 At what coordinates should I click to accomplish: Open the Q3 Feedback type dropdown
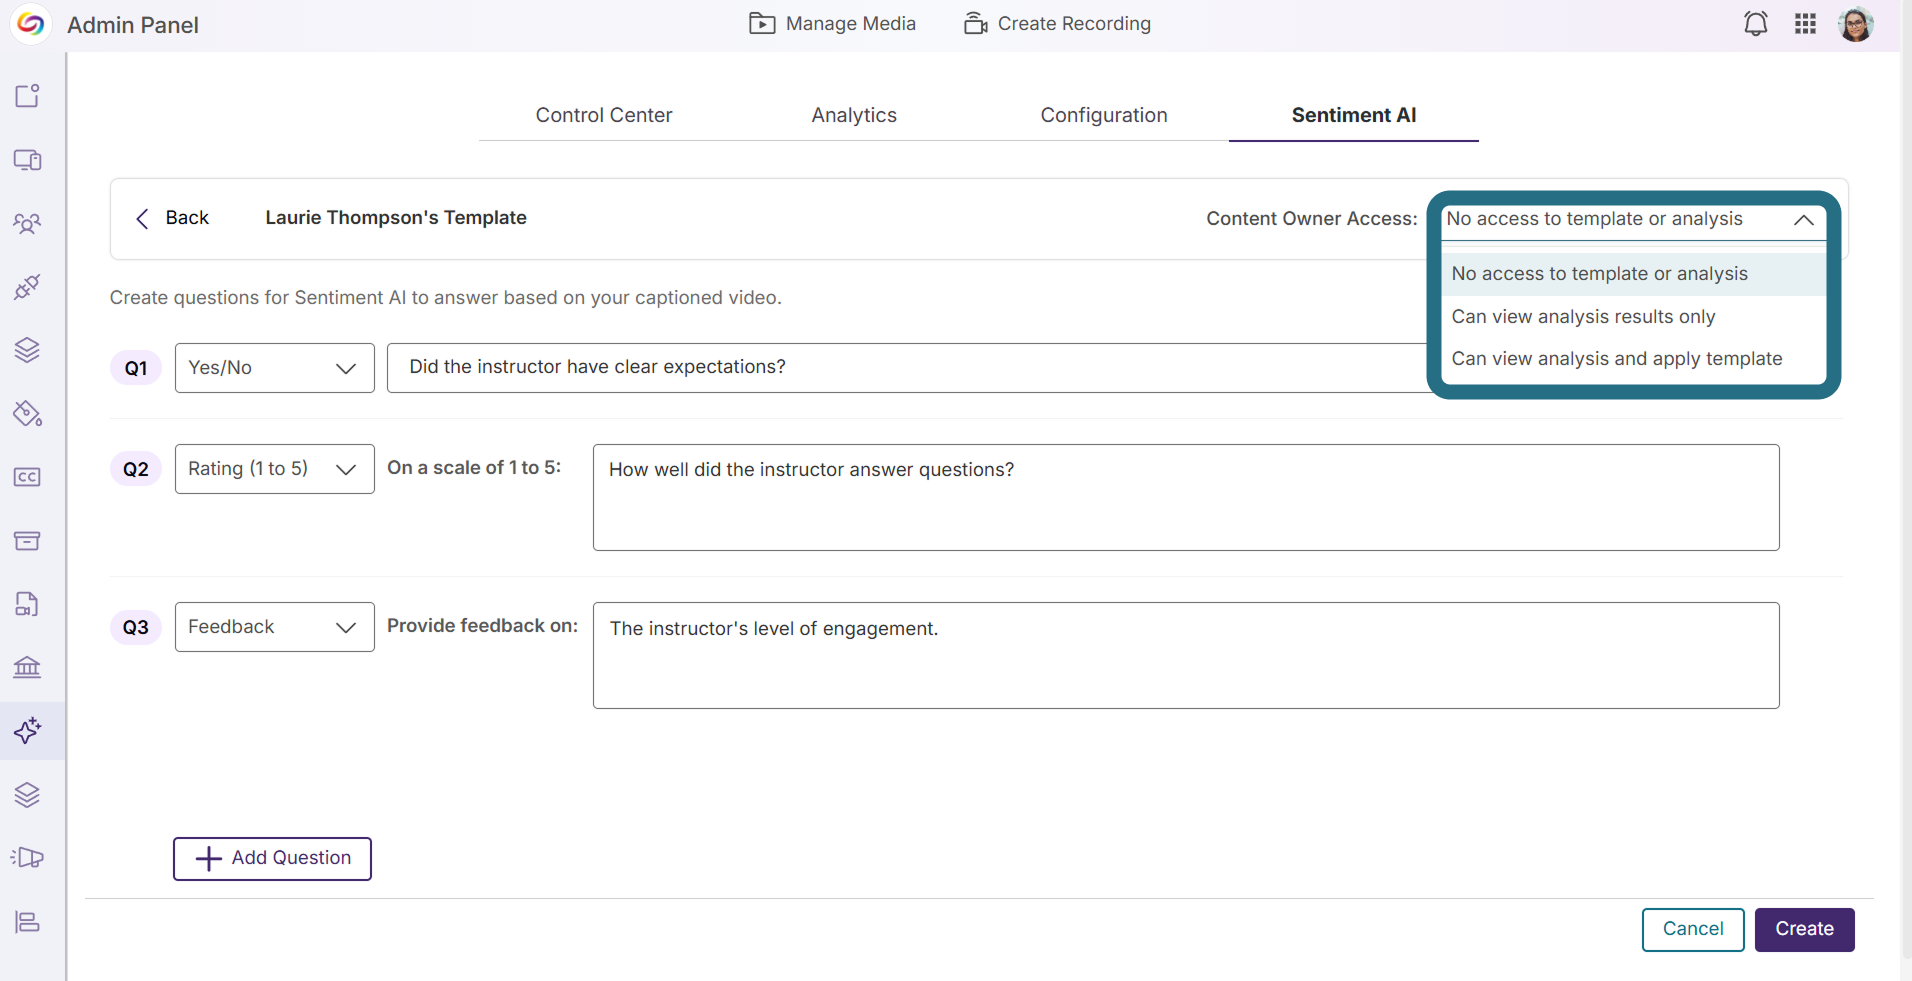[x=274, y=627]
